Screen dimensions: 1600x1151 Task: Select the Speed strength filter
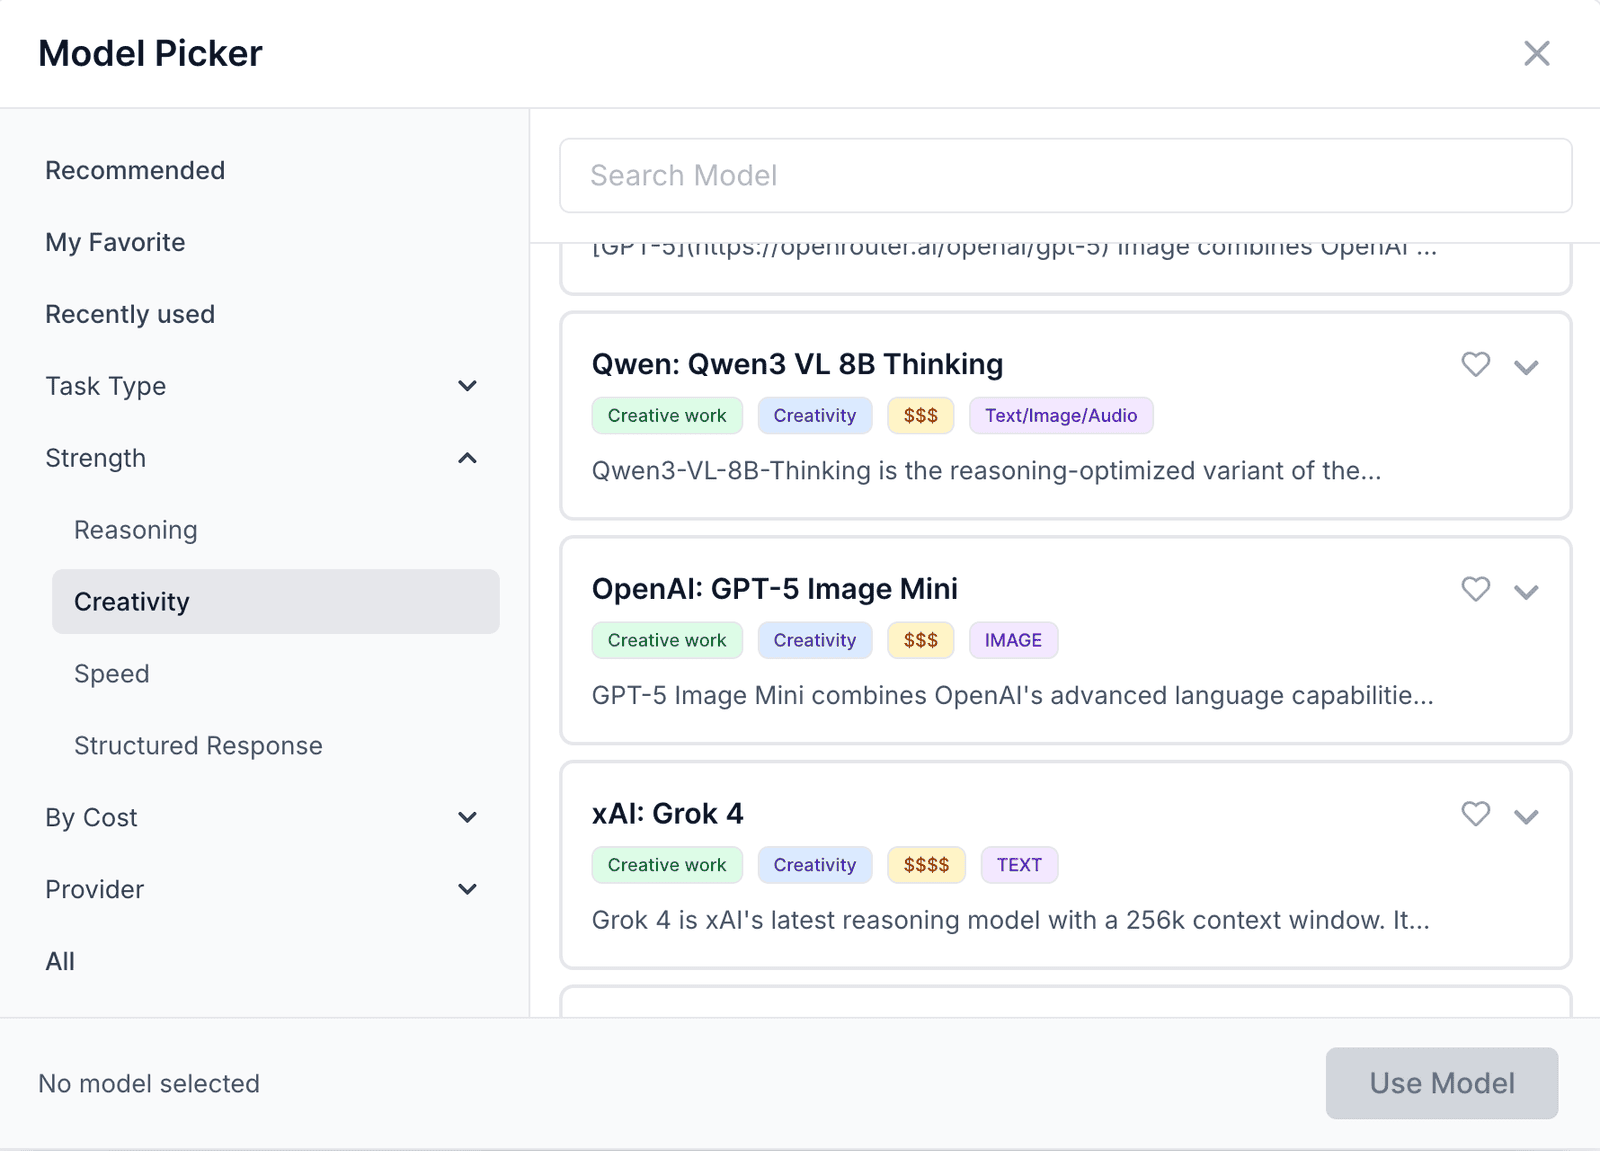(112, 674)
